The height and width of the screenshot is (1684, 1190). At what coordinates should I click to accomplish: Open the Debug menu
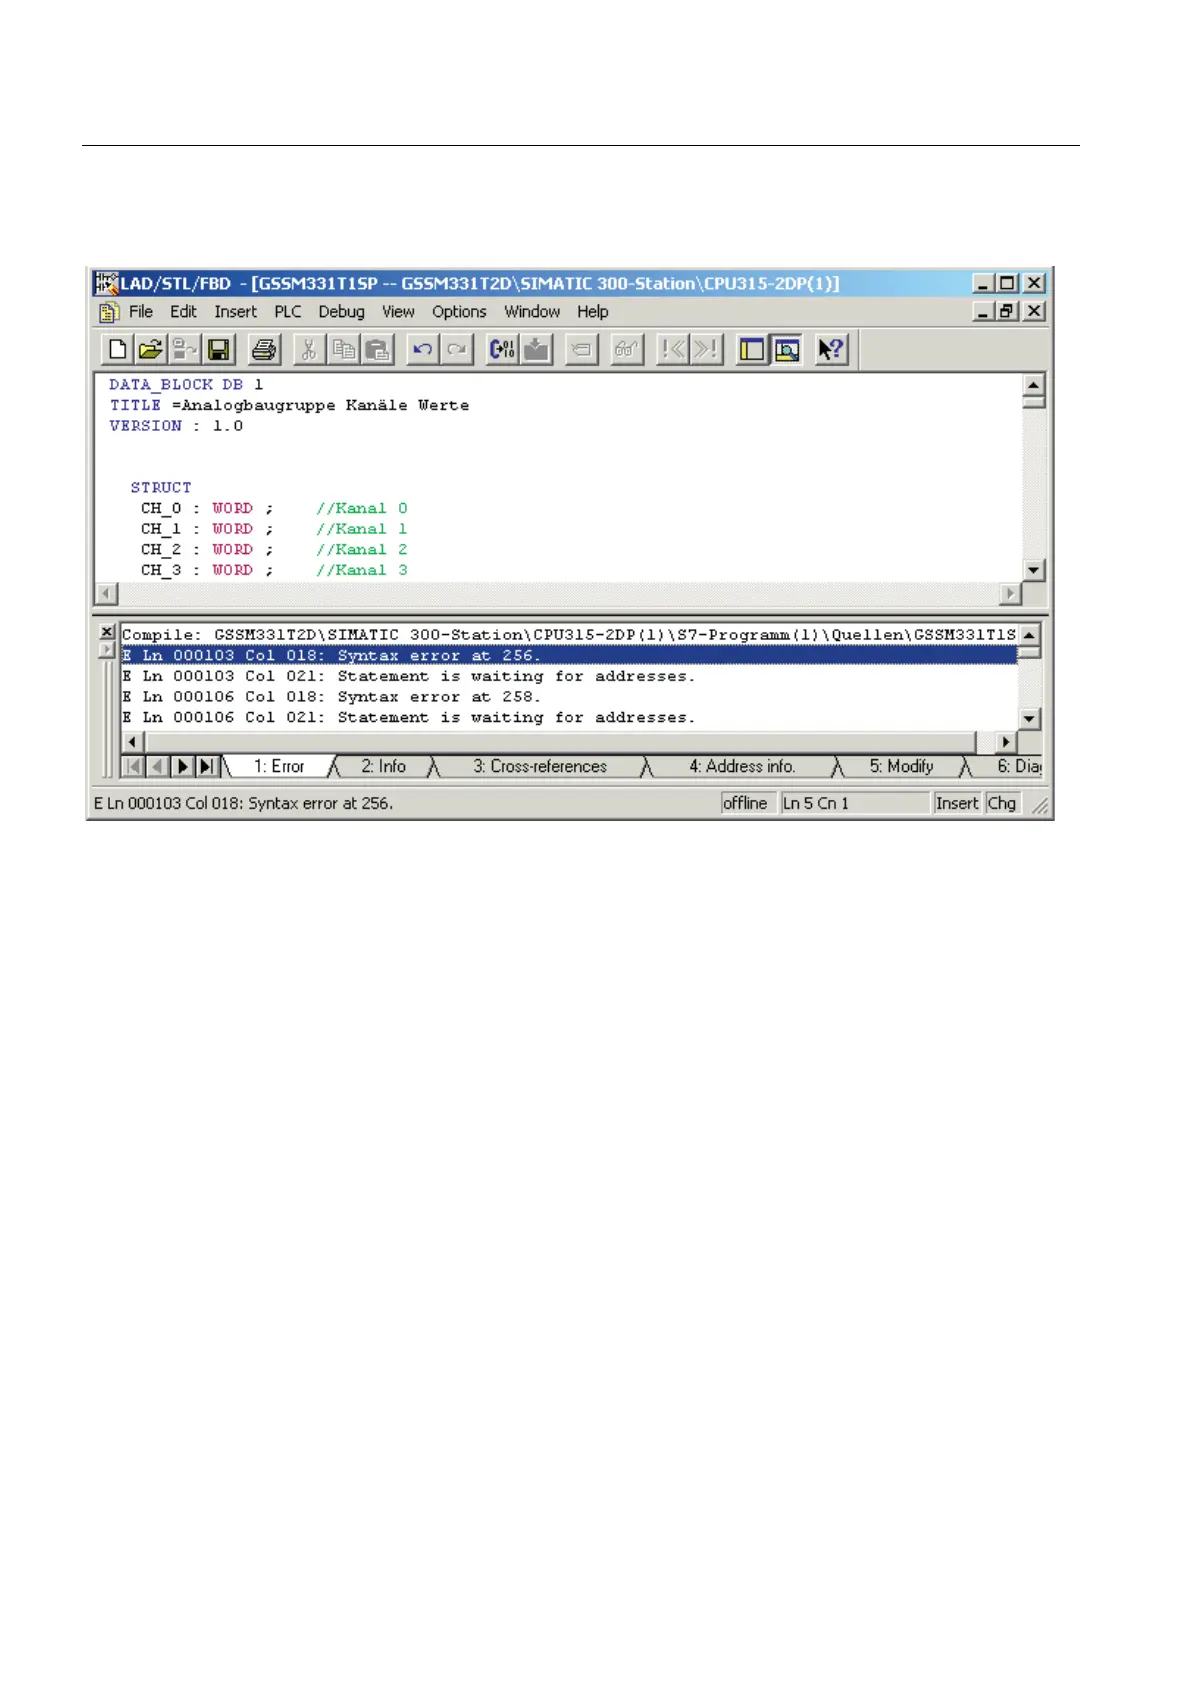341,312
